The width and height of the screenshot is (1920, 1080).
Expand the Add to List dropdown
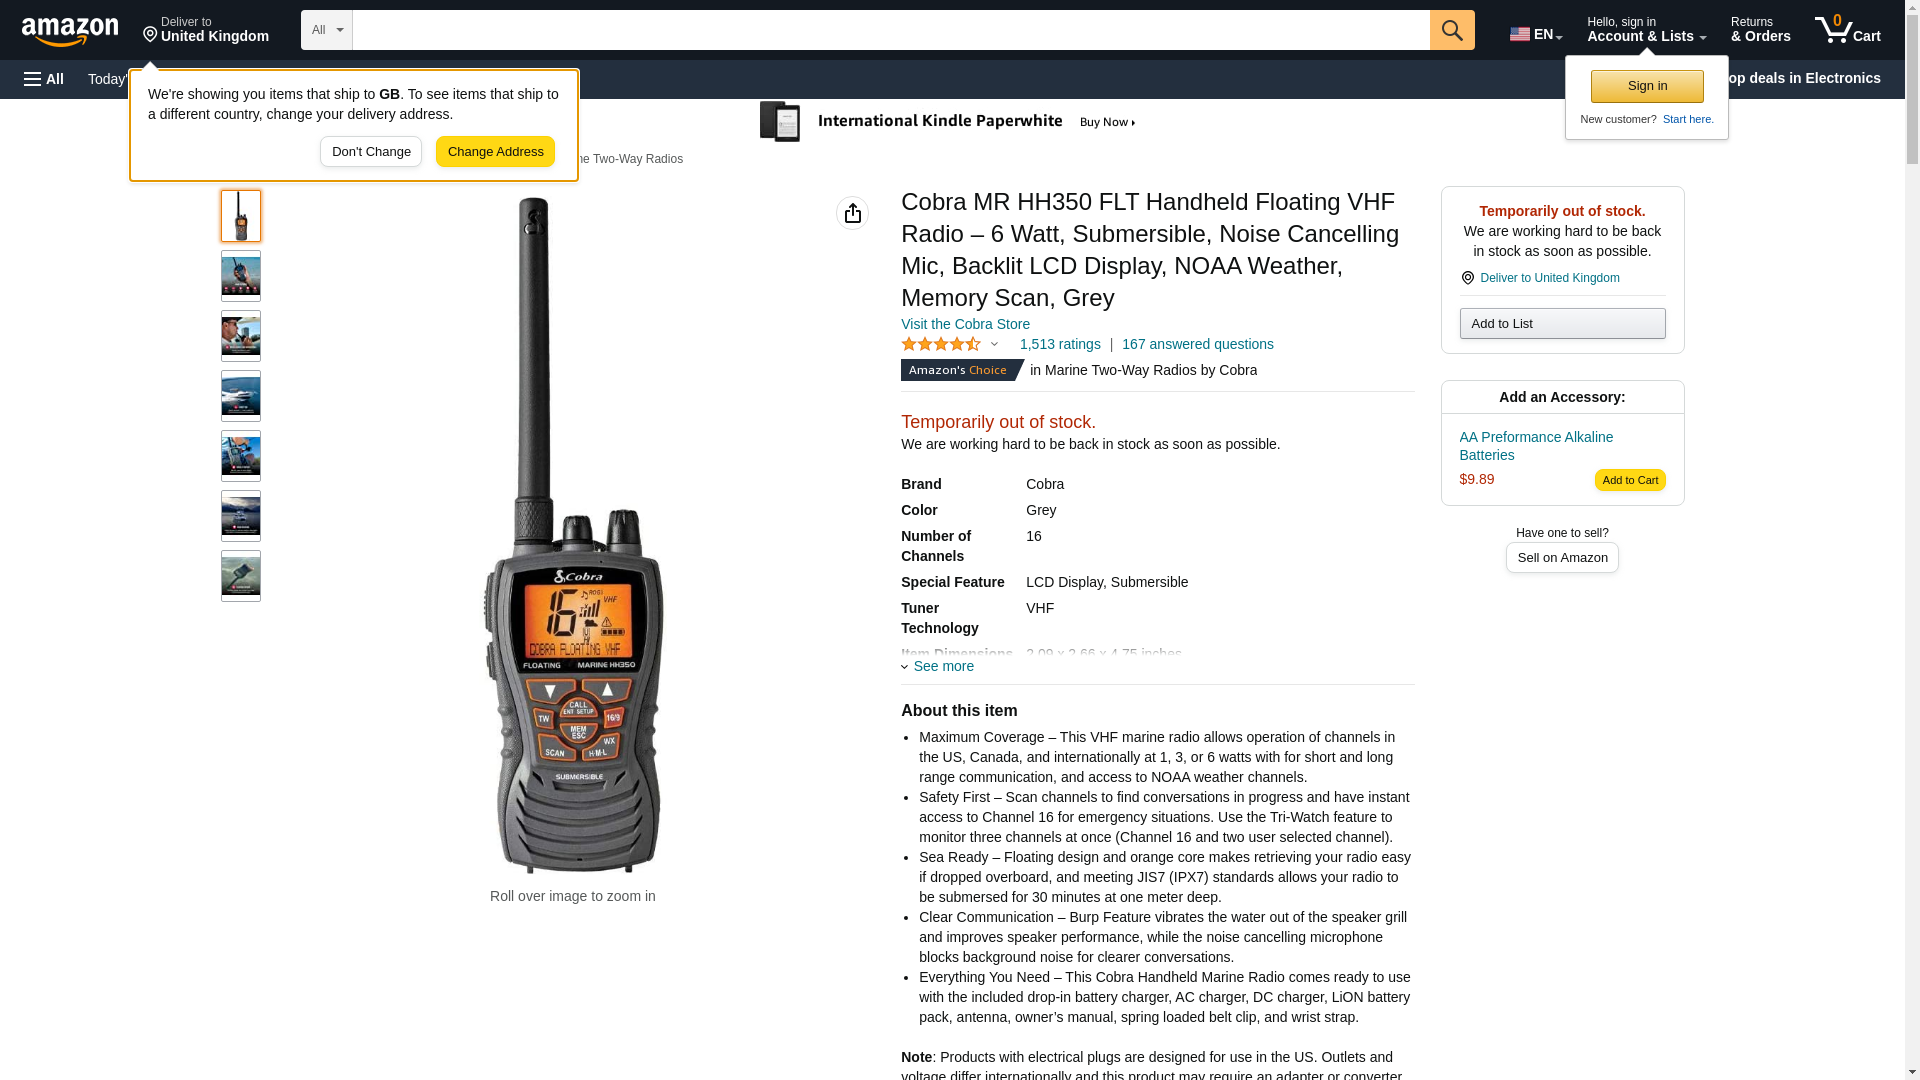tap(1562, 323)
